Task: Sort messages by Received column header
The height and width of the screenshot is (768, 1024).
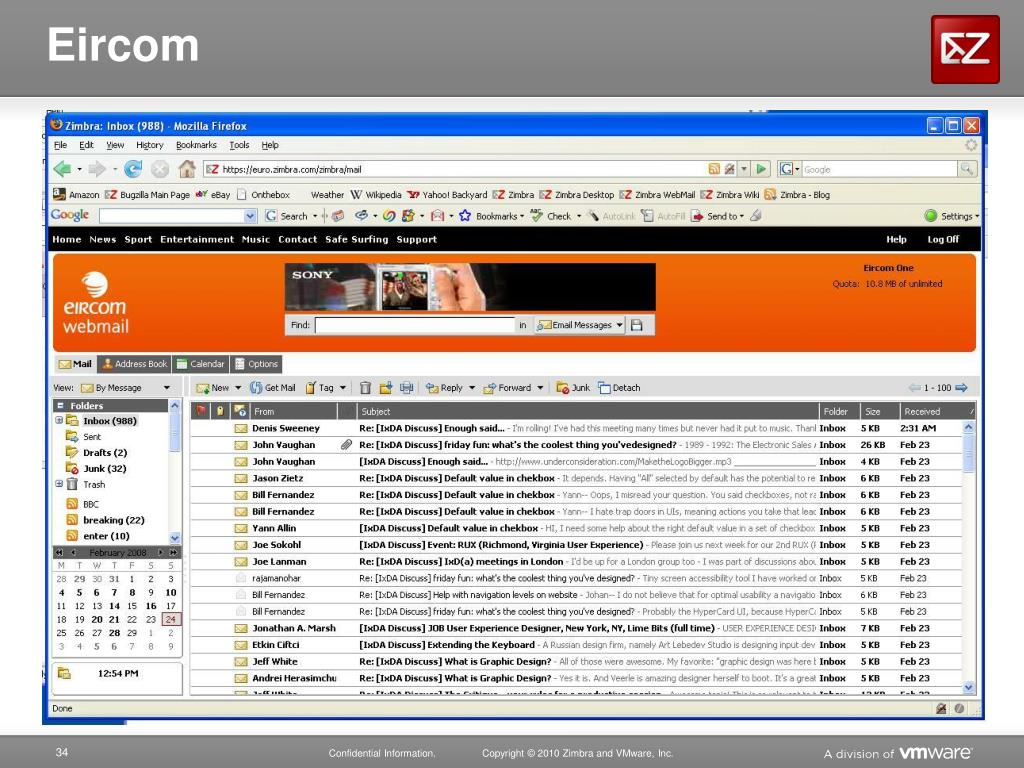Action: [936, 411]
